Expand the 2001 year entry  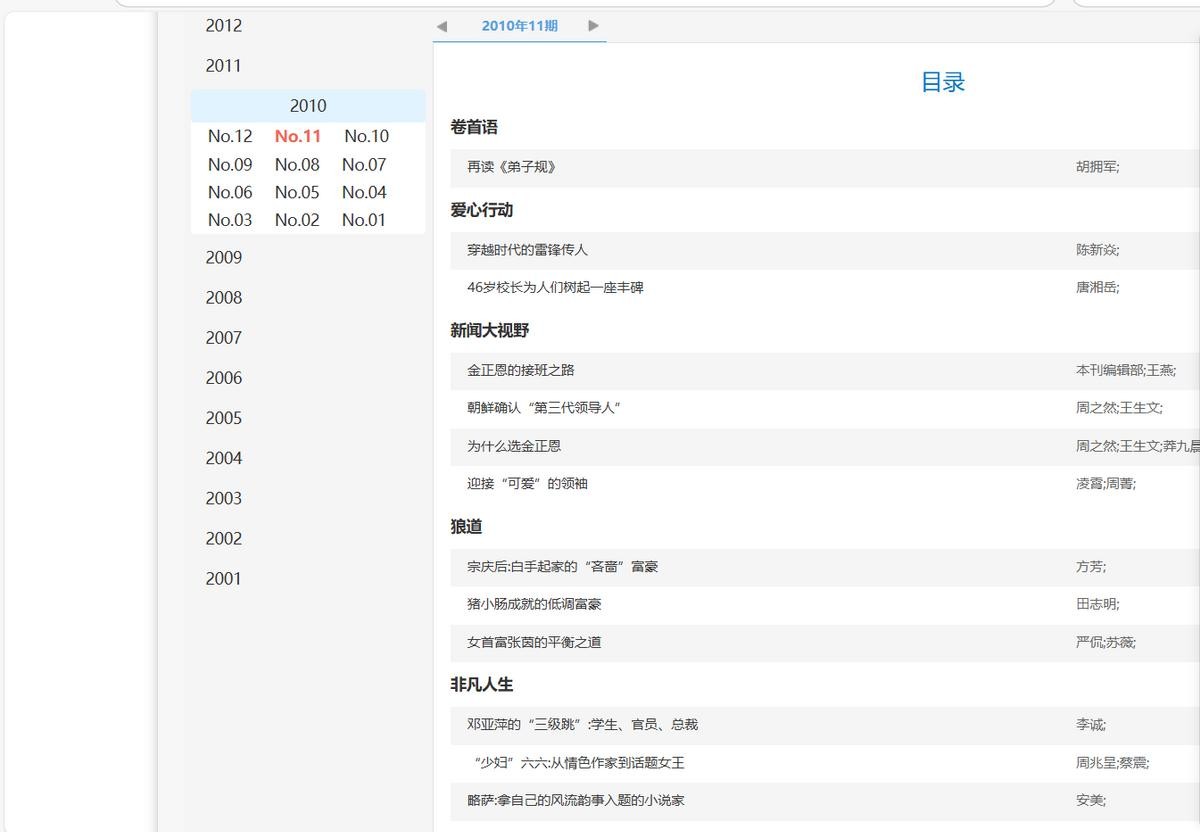[224, 578]
